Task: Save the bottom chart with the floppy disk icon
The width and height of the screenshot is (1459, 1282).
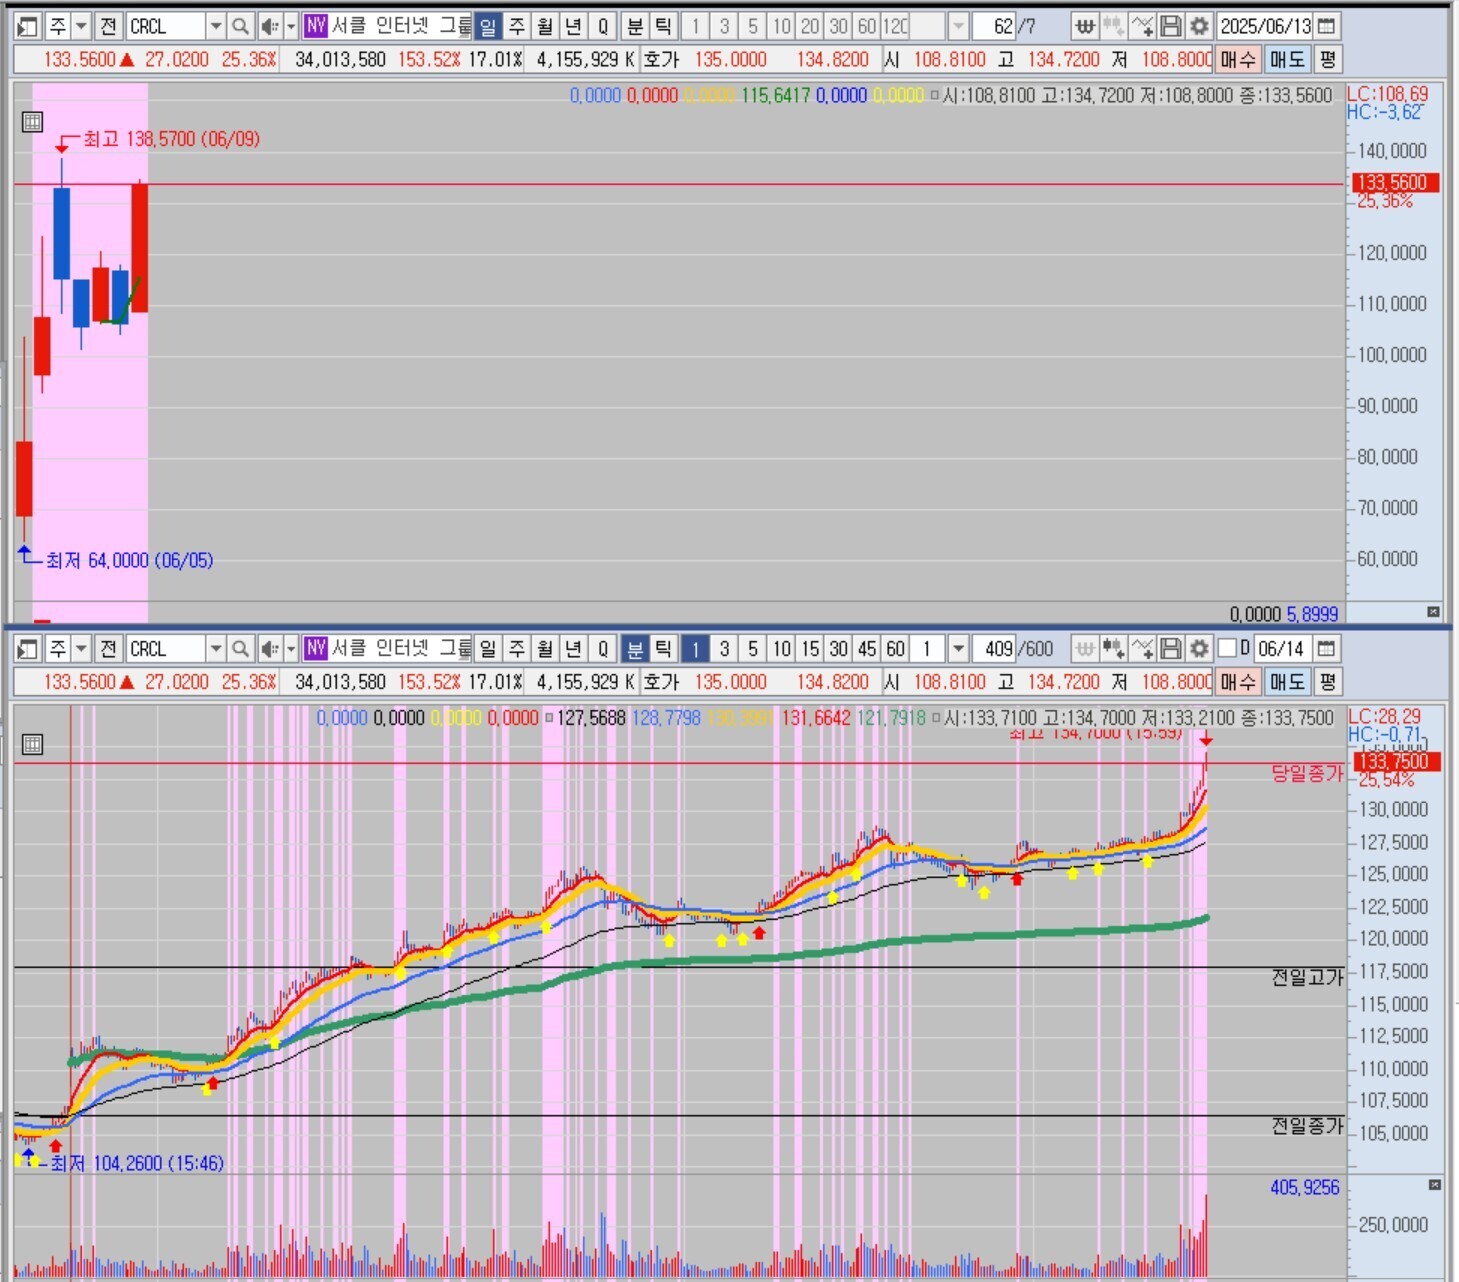Action: (x=1170, y=649)
